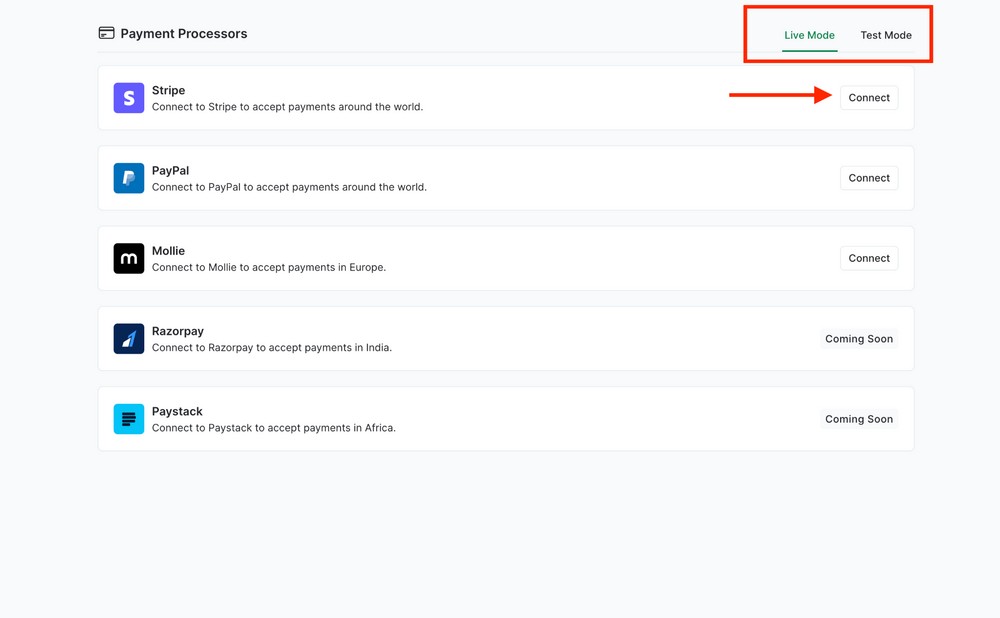The image size is (1000, 618).
Task: Click the Payment Processors header icon
Action: coord(105,32)
